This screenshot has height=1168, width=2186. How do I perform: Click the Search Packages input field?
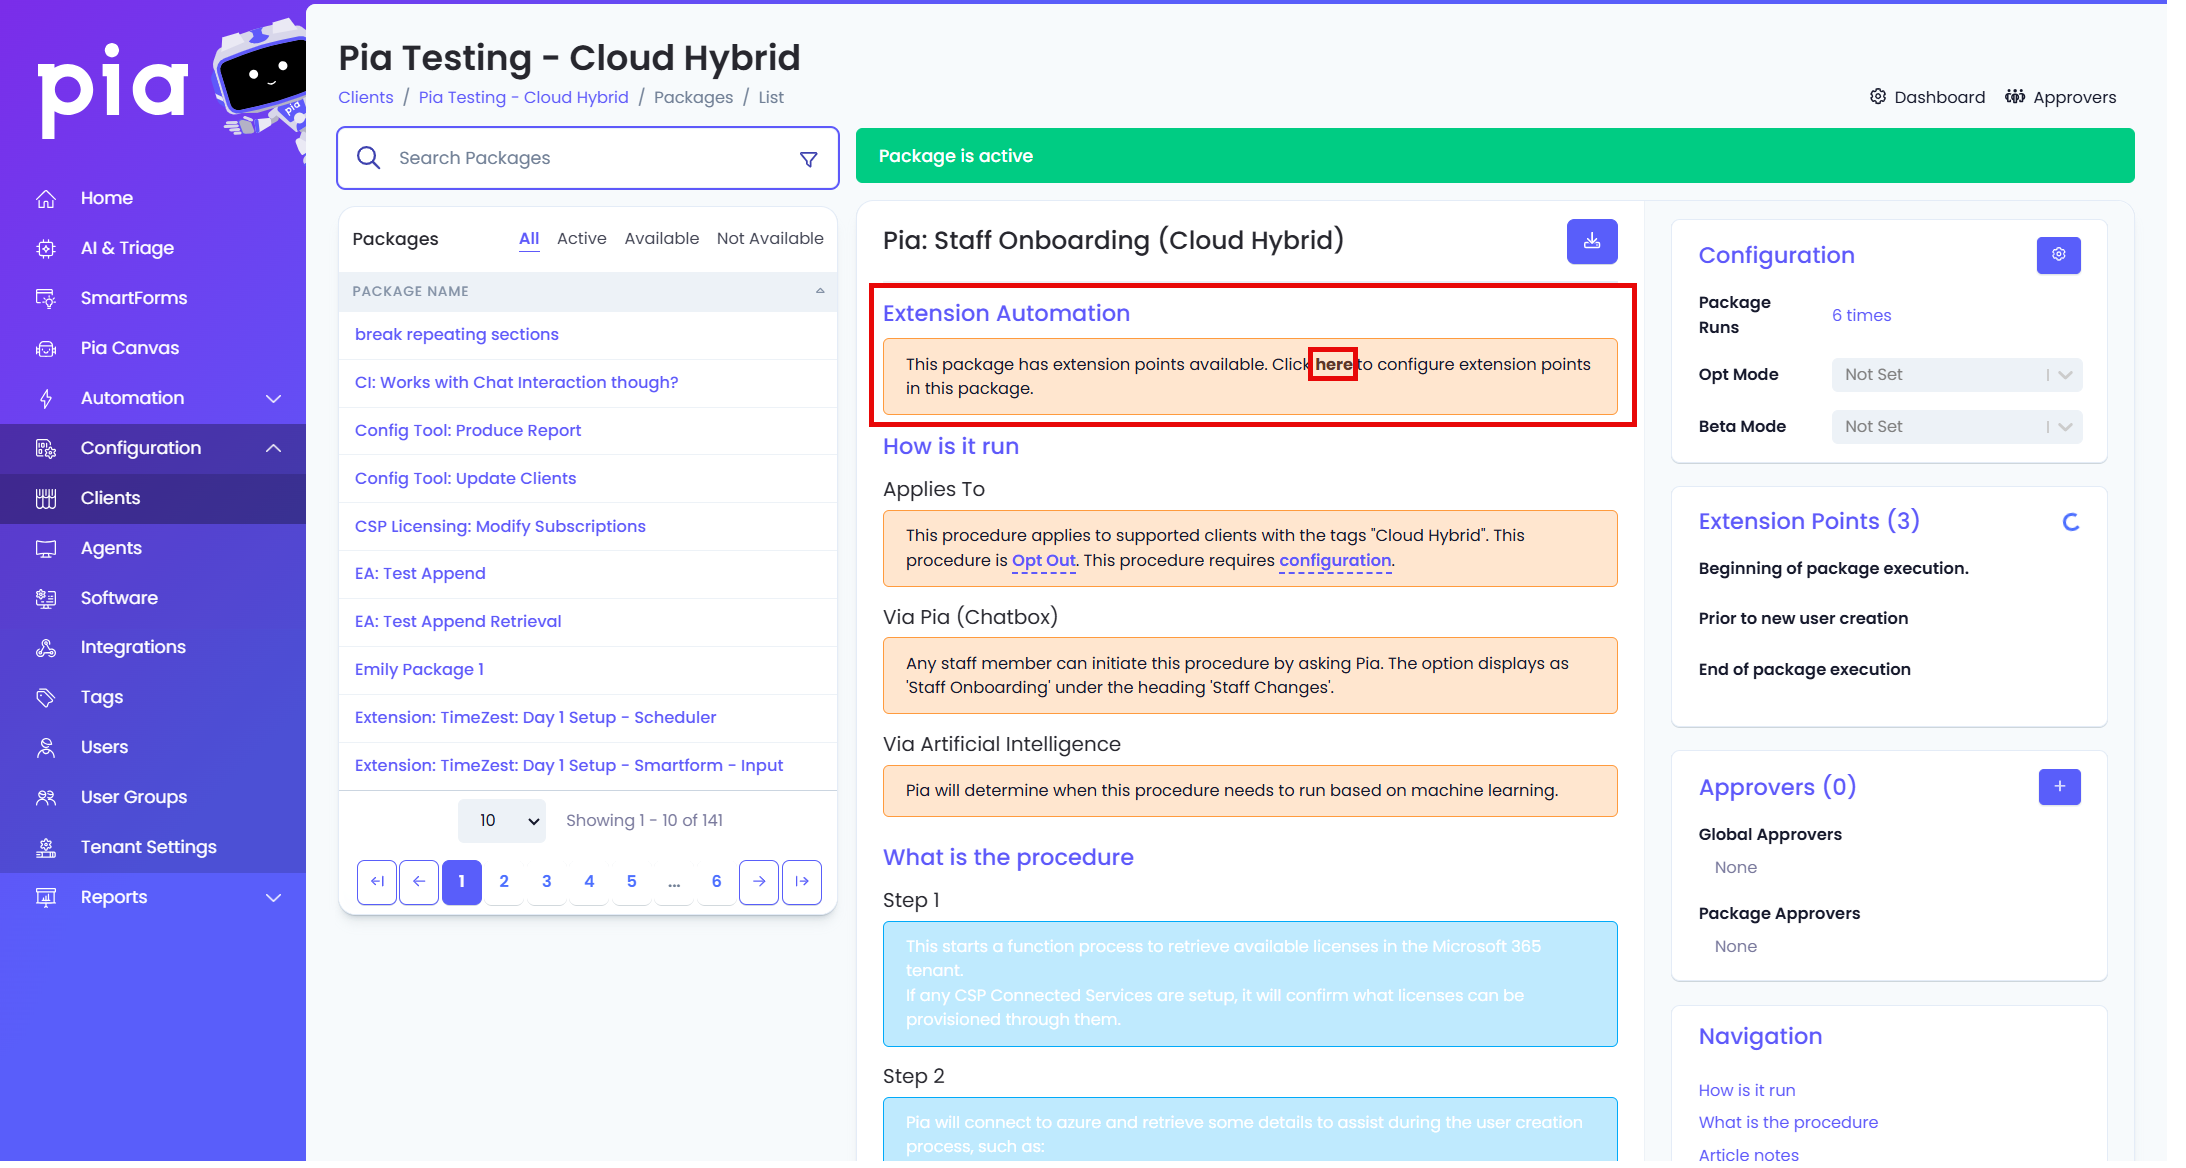[x=590, y=158]
